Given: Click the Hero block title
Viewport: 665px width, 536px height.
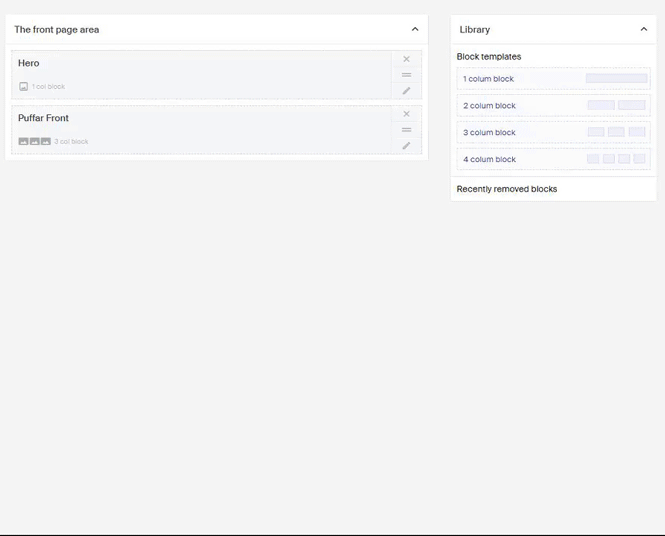Looking at the screenshot, I should tap(29, 64).
